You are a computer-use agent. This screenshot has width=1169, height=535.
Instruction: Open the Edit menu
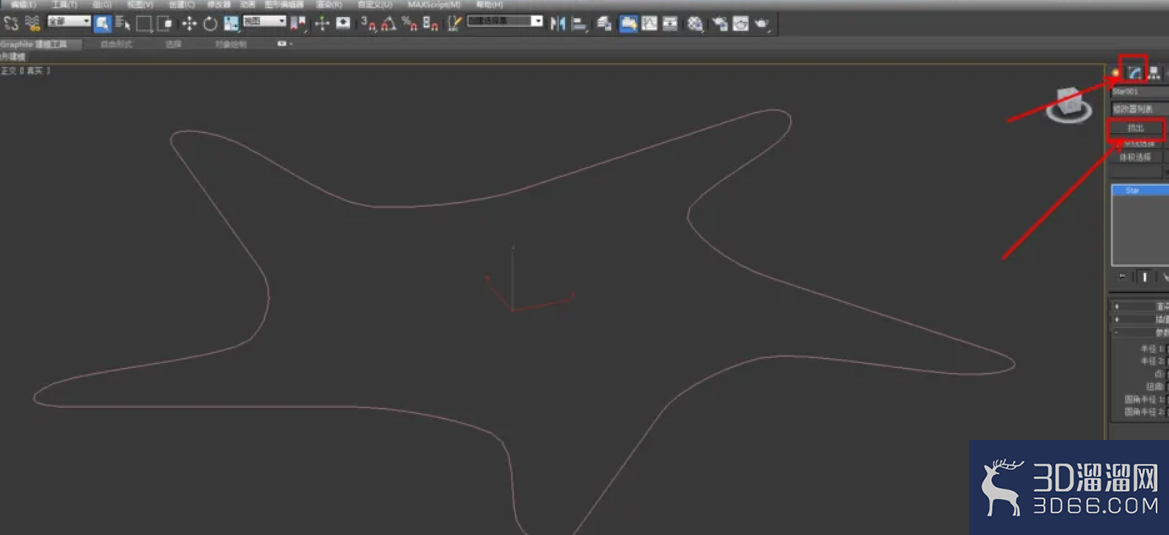pos(23,4)
